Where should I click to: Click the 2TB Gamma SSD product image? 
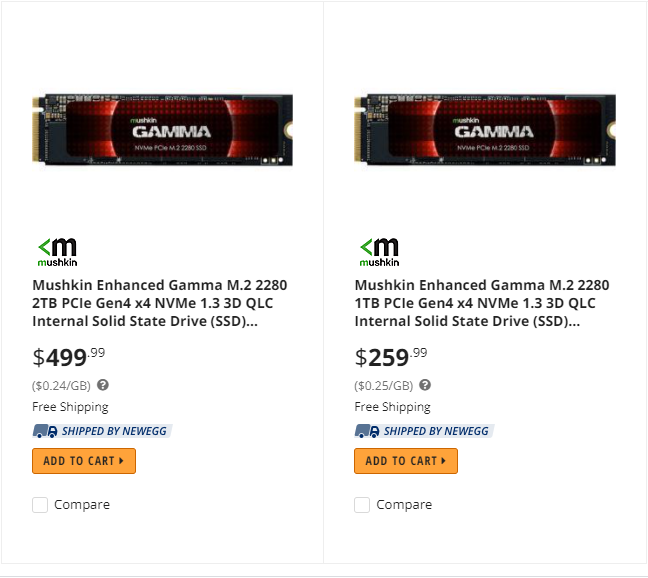(162, 131)
